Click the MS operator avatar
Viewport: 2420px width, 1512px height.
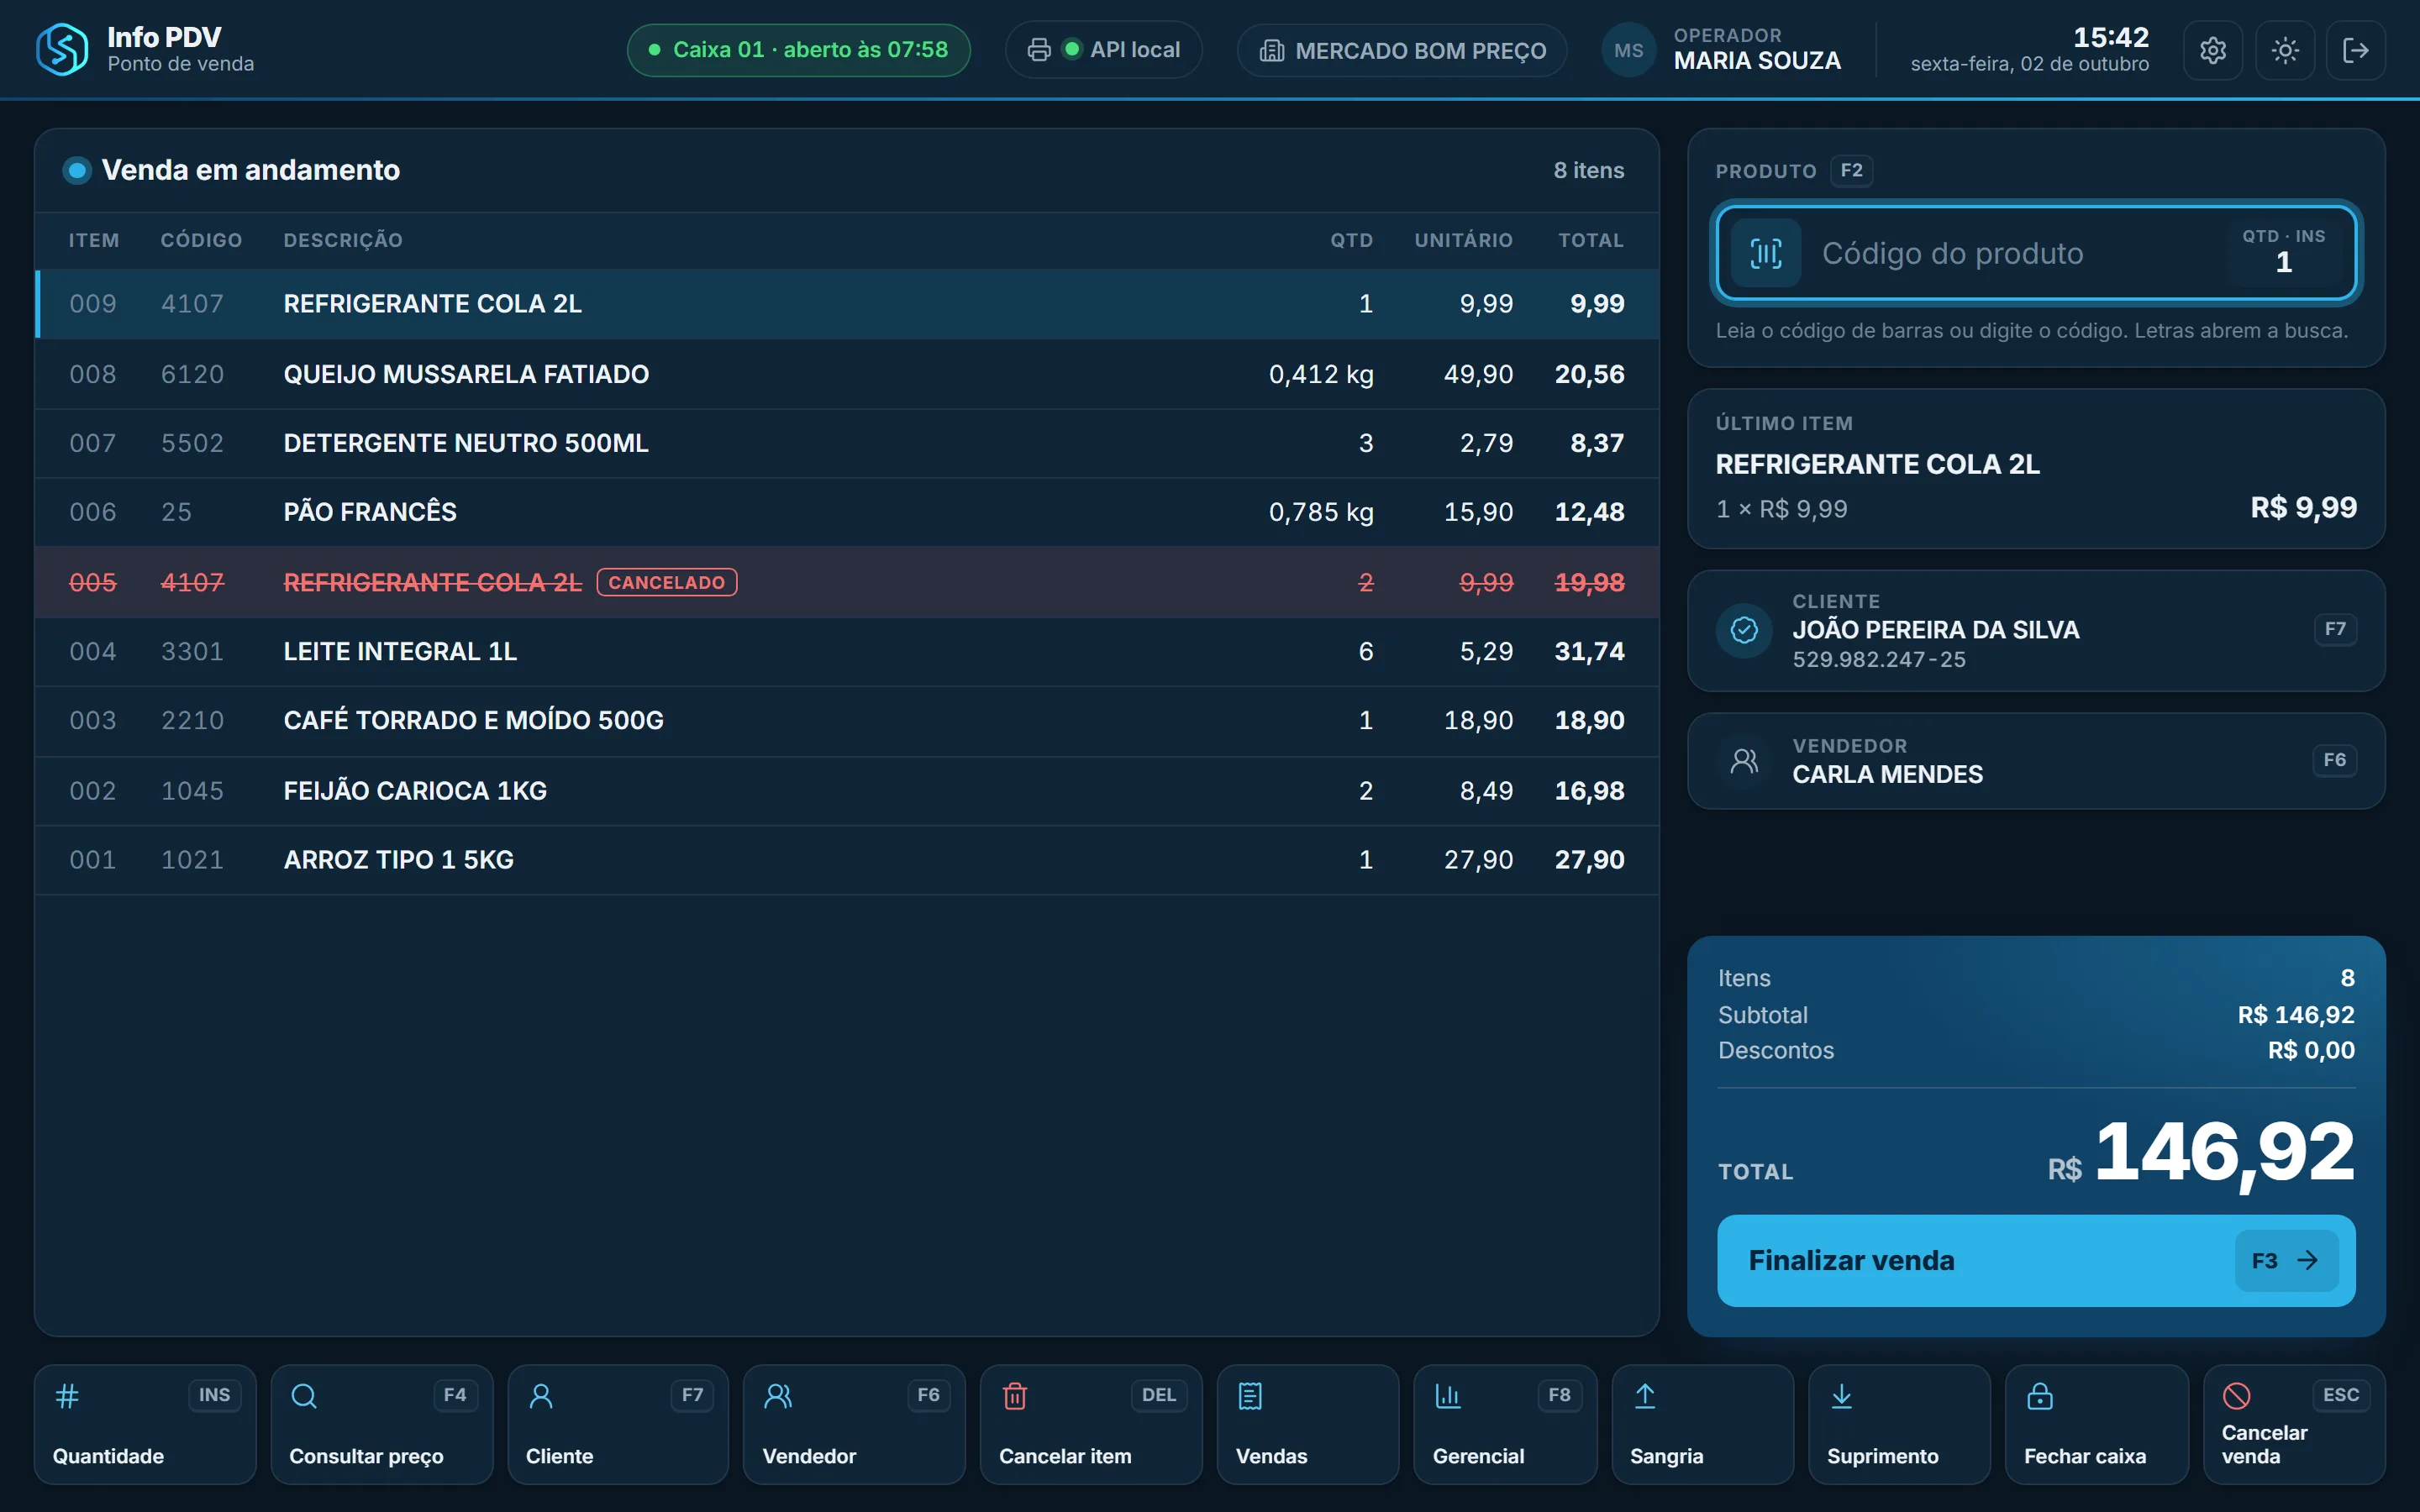pyautogui.click(x=1628, y=50)
